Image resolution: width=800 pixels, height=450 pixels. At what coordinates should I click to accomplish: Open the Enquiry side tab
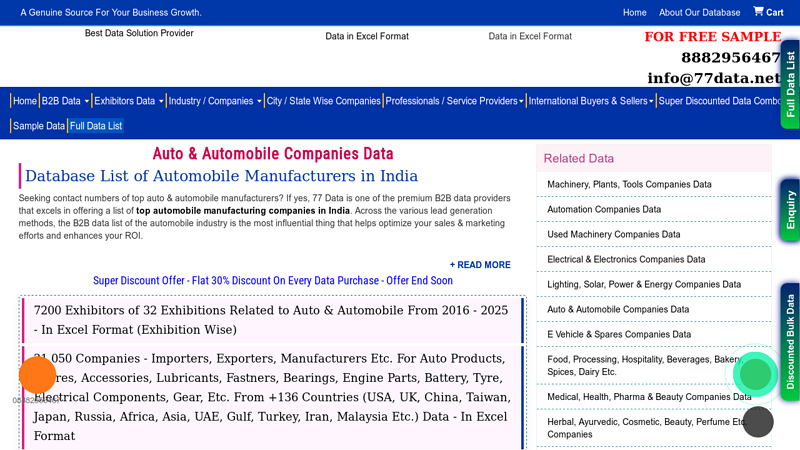click(790, 210)
